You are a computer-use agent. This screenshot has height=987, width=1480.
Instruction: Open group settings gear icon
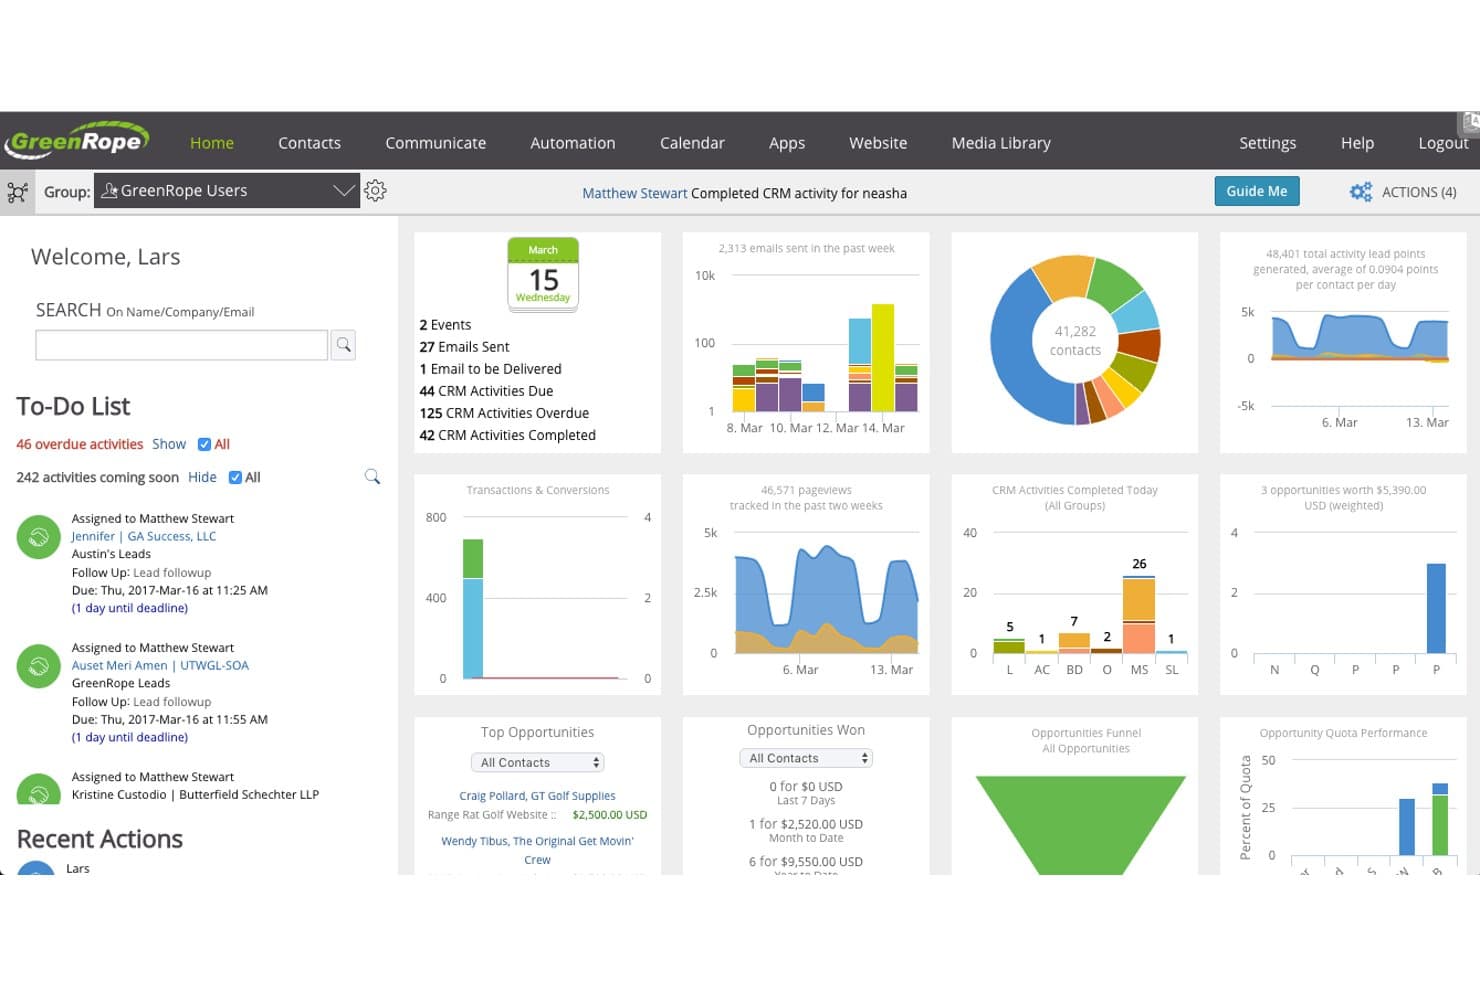tap(375, 191)
